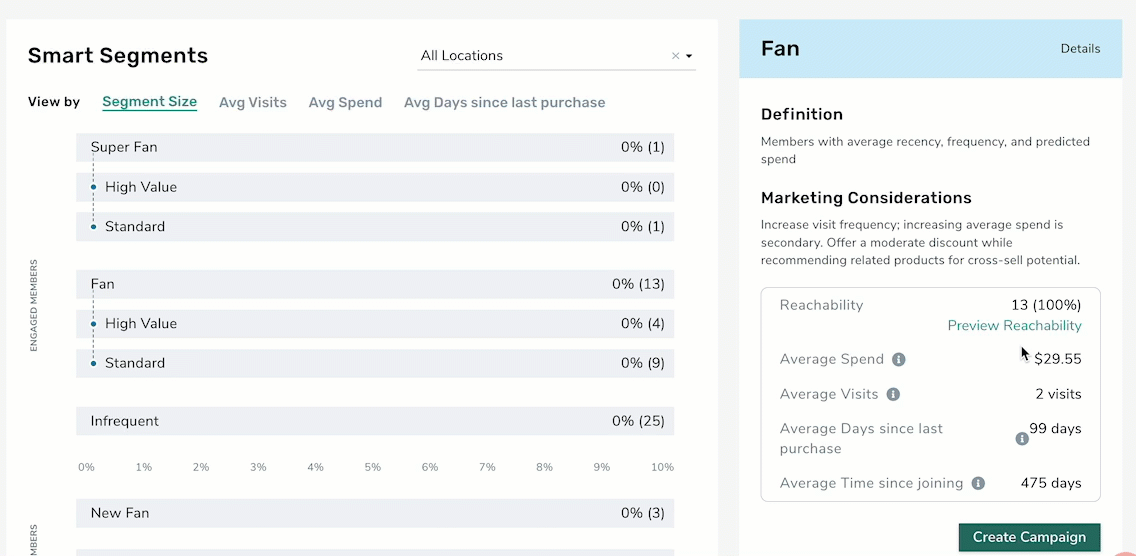Image resolution: width=1136 pixels, height=556 pixels.
Task: Click info icon for Average Days since last purchase
Action: 1022,439
